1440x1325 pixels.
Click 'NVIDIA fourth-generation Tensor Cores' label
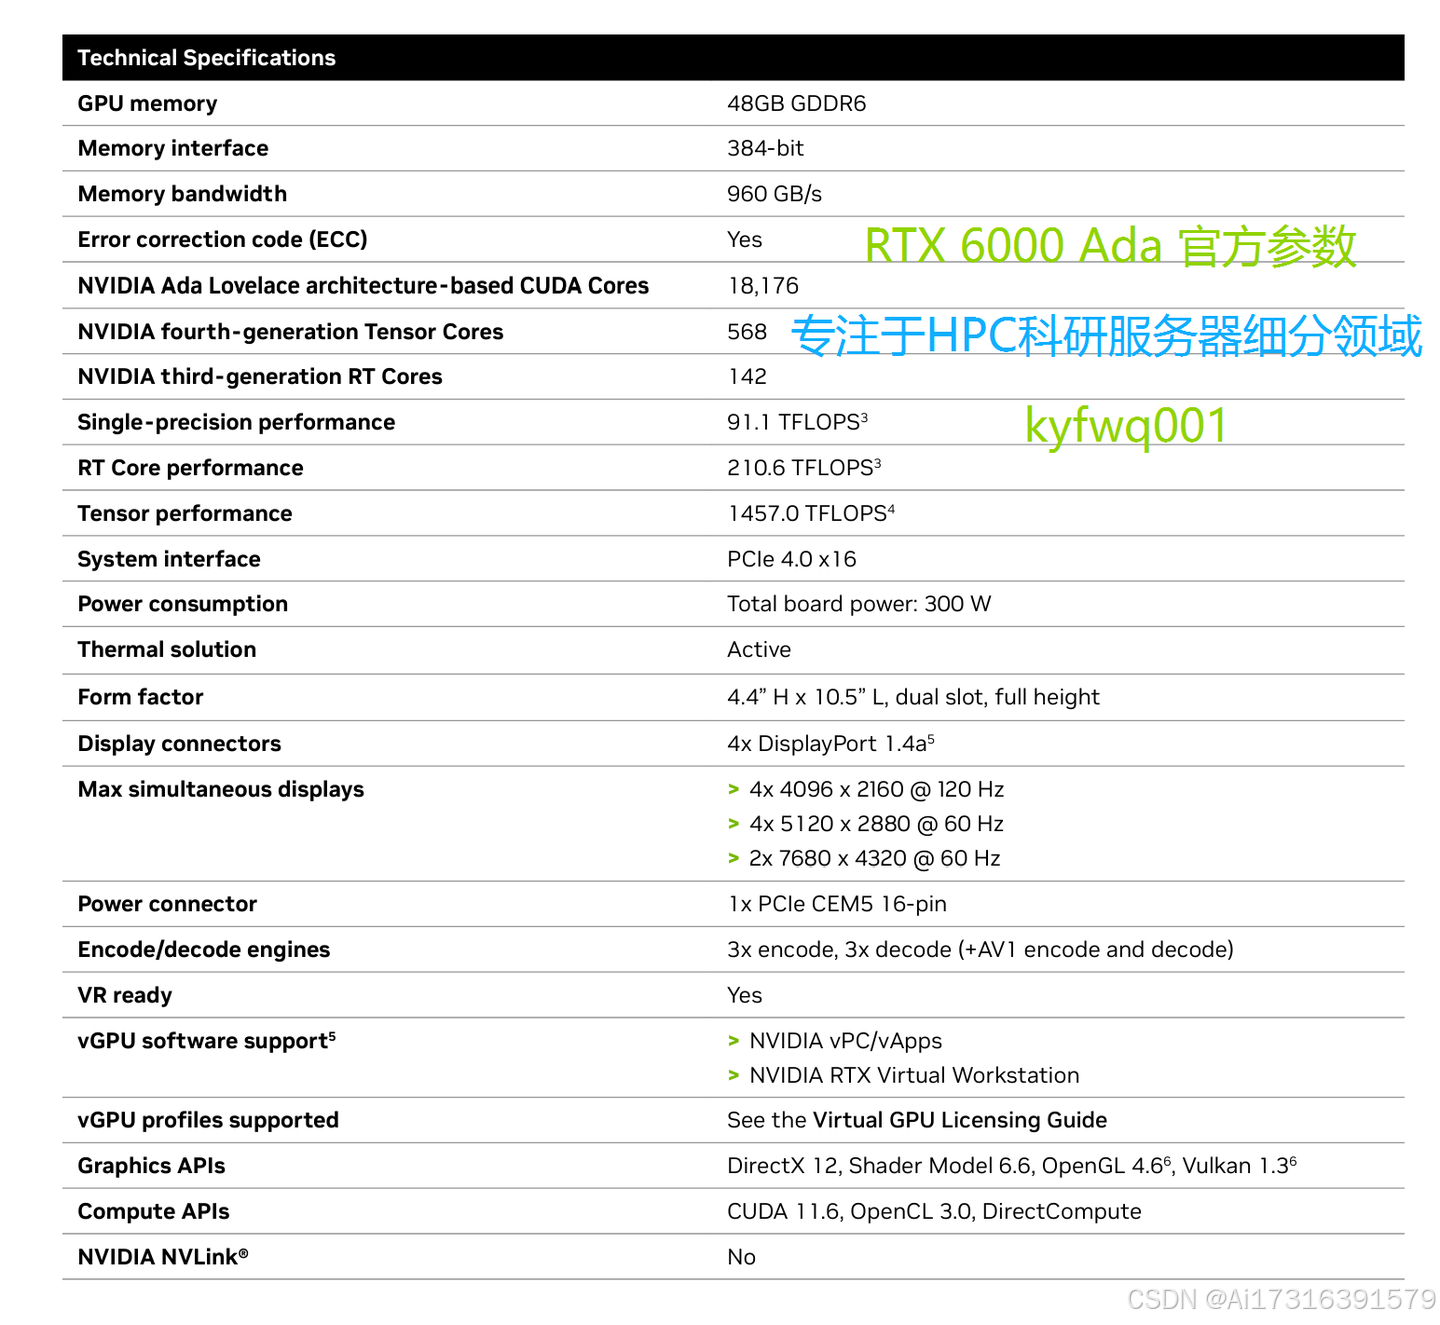(290, 332)
